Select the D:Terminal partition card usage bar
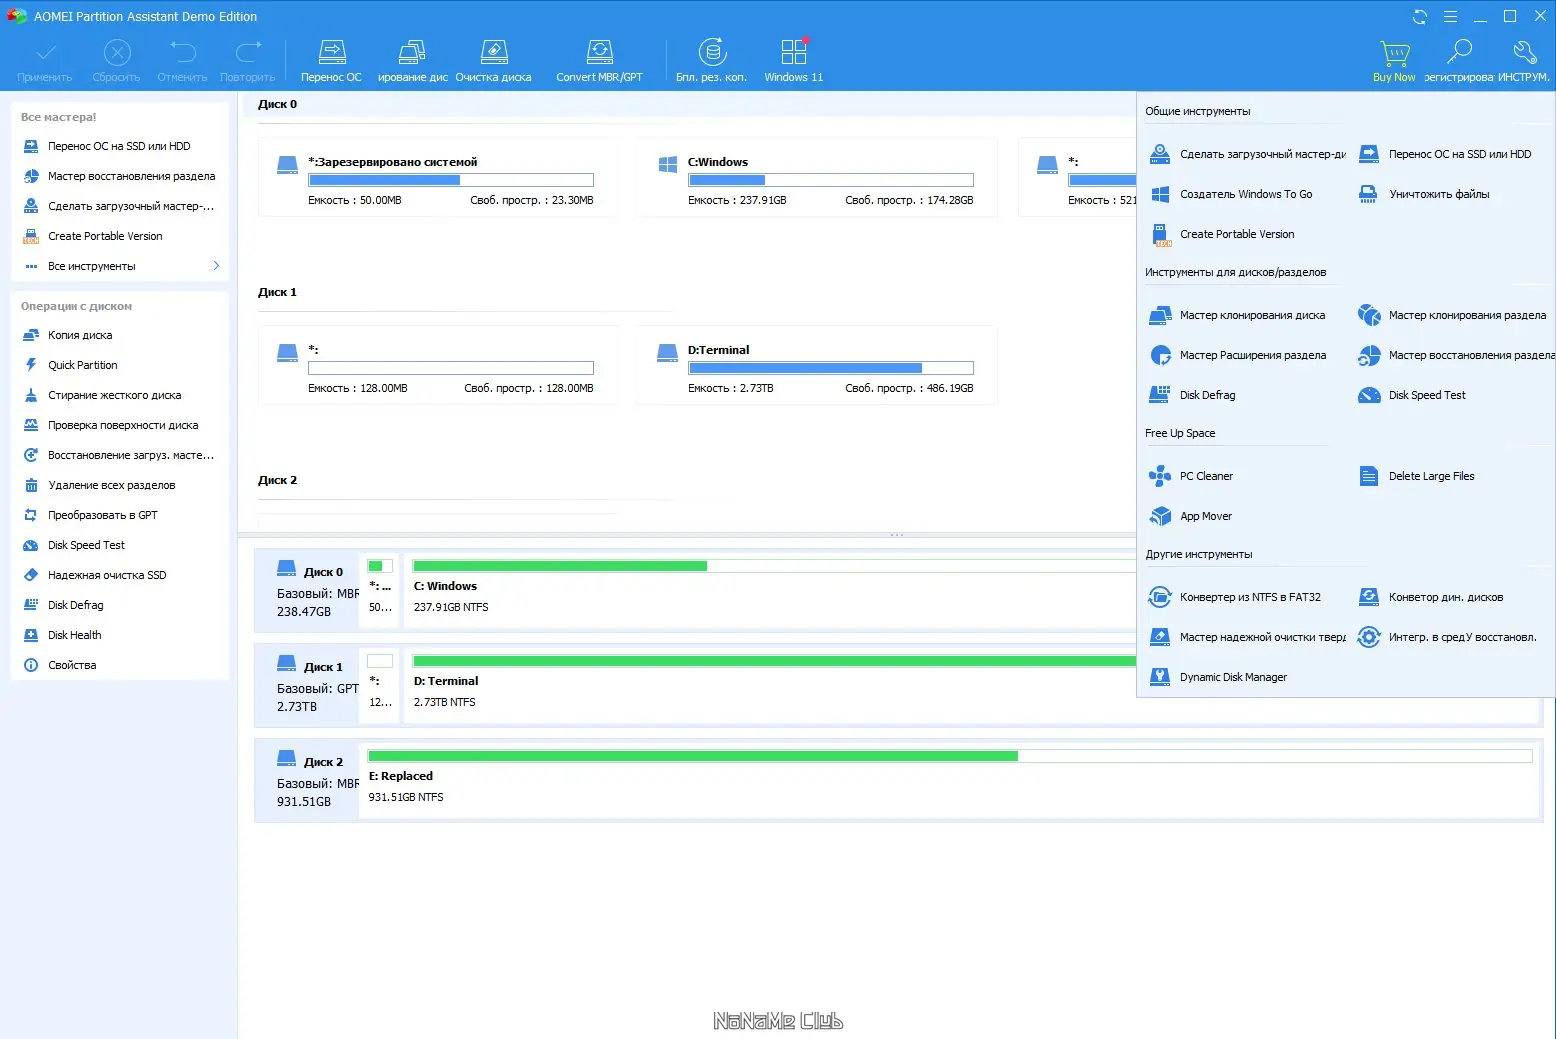Image resolution: width=1556 pixels, height=1039 pixels. (x=831, y=368)
